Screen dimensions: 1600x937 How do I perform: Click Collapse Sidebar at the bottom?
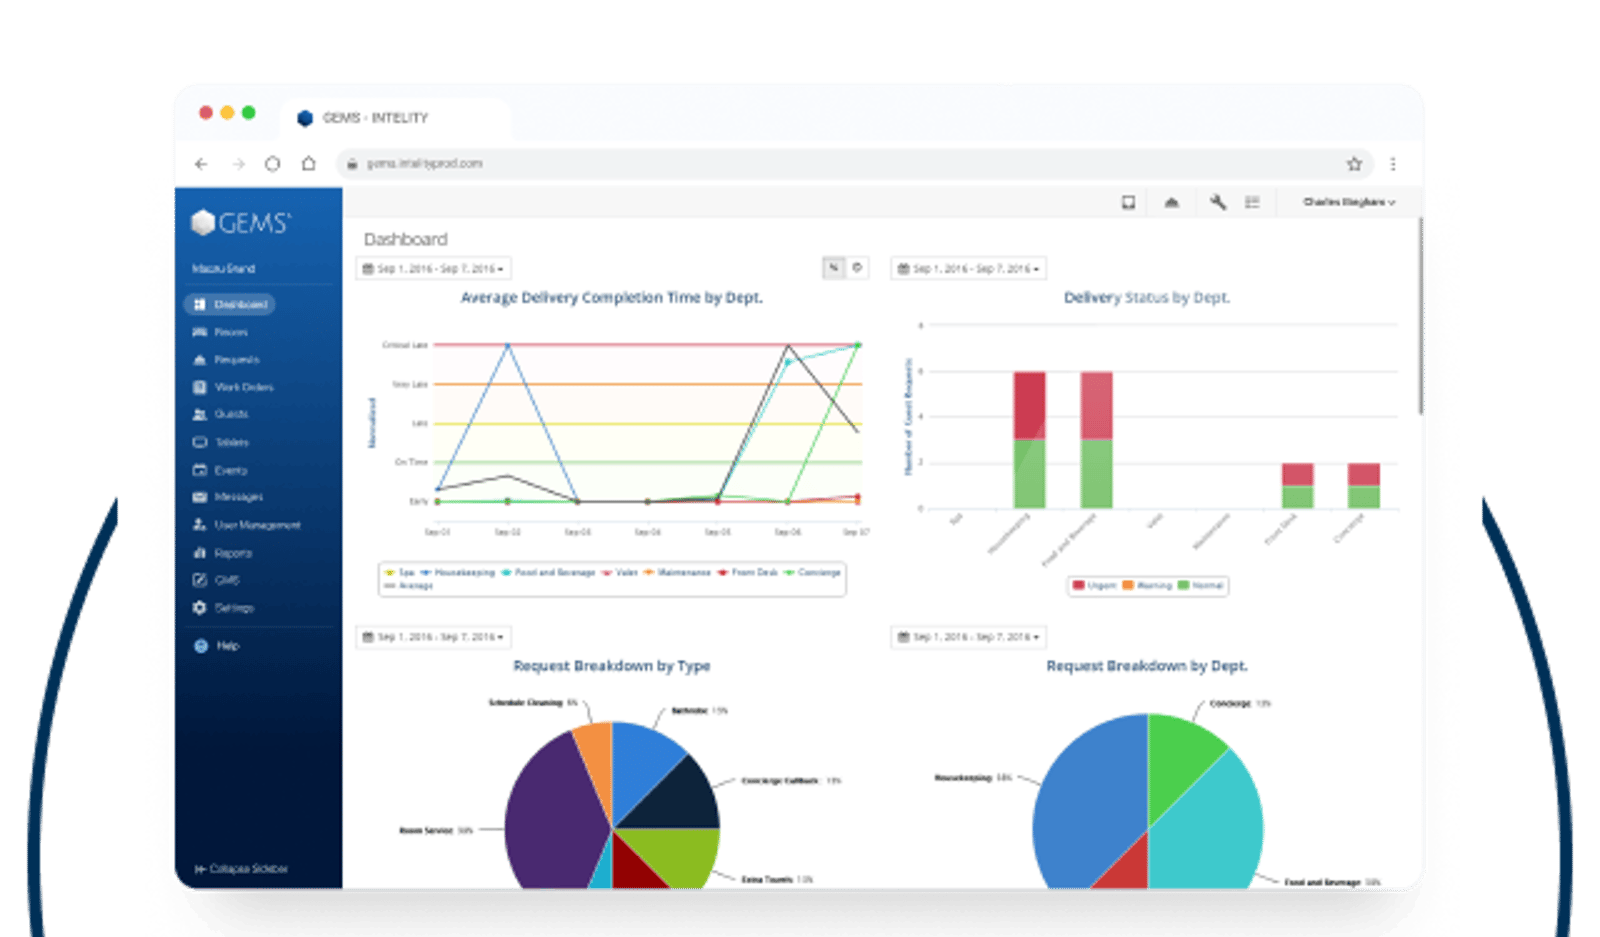(x=241, y=869)
